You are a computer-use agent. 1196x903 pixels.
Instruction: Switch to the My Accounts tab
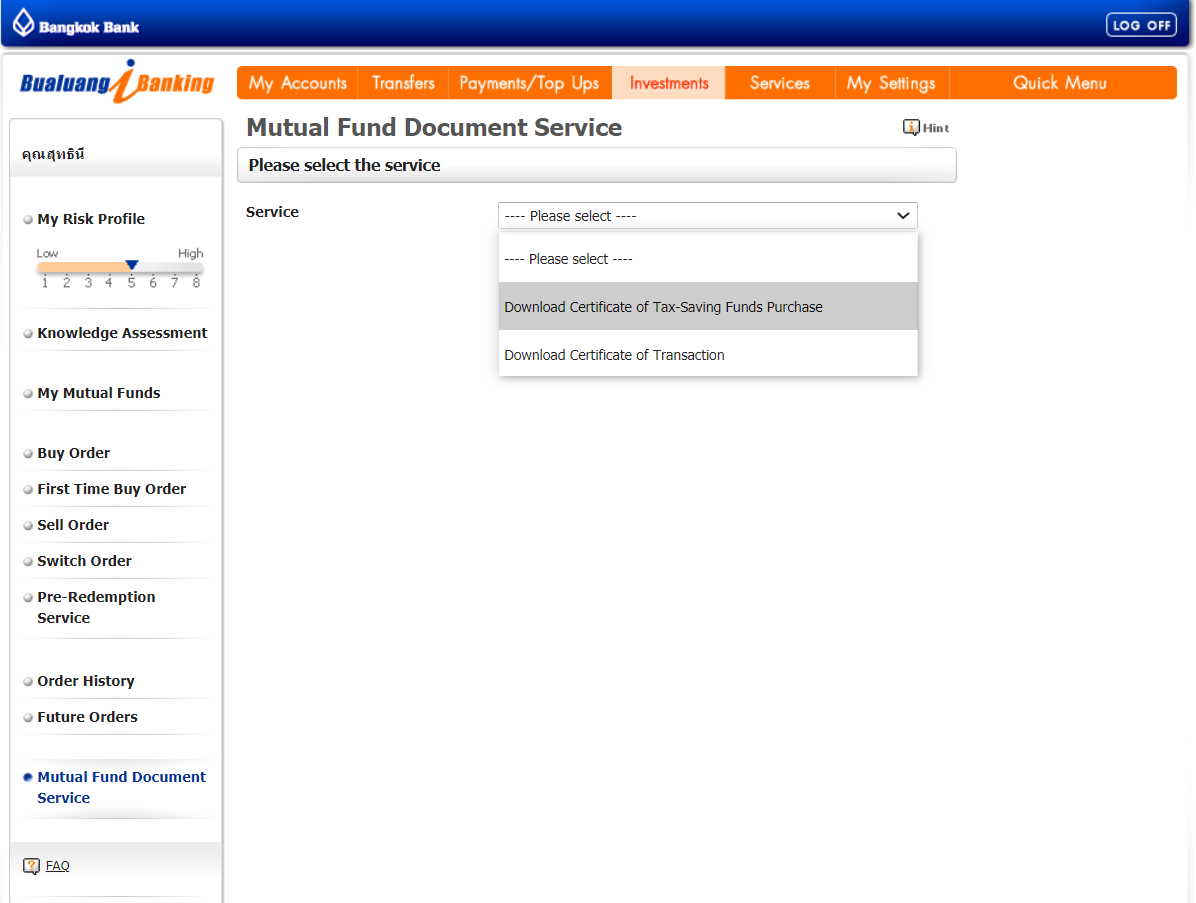tap(297, 82)
